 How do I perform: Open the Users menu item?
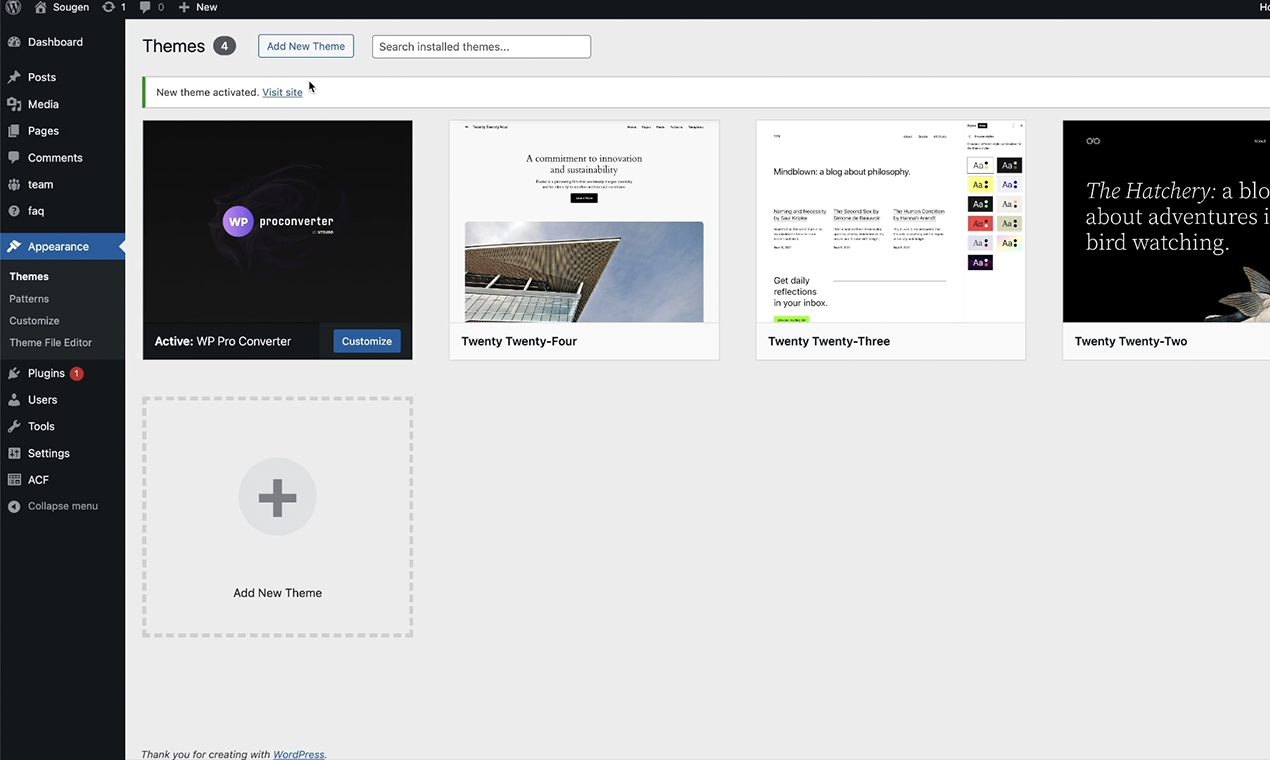(63, 400)
